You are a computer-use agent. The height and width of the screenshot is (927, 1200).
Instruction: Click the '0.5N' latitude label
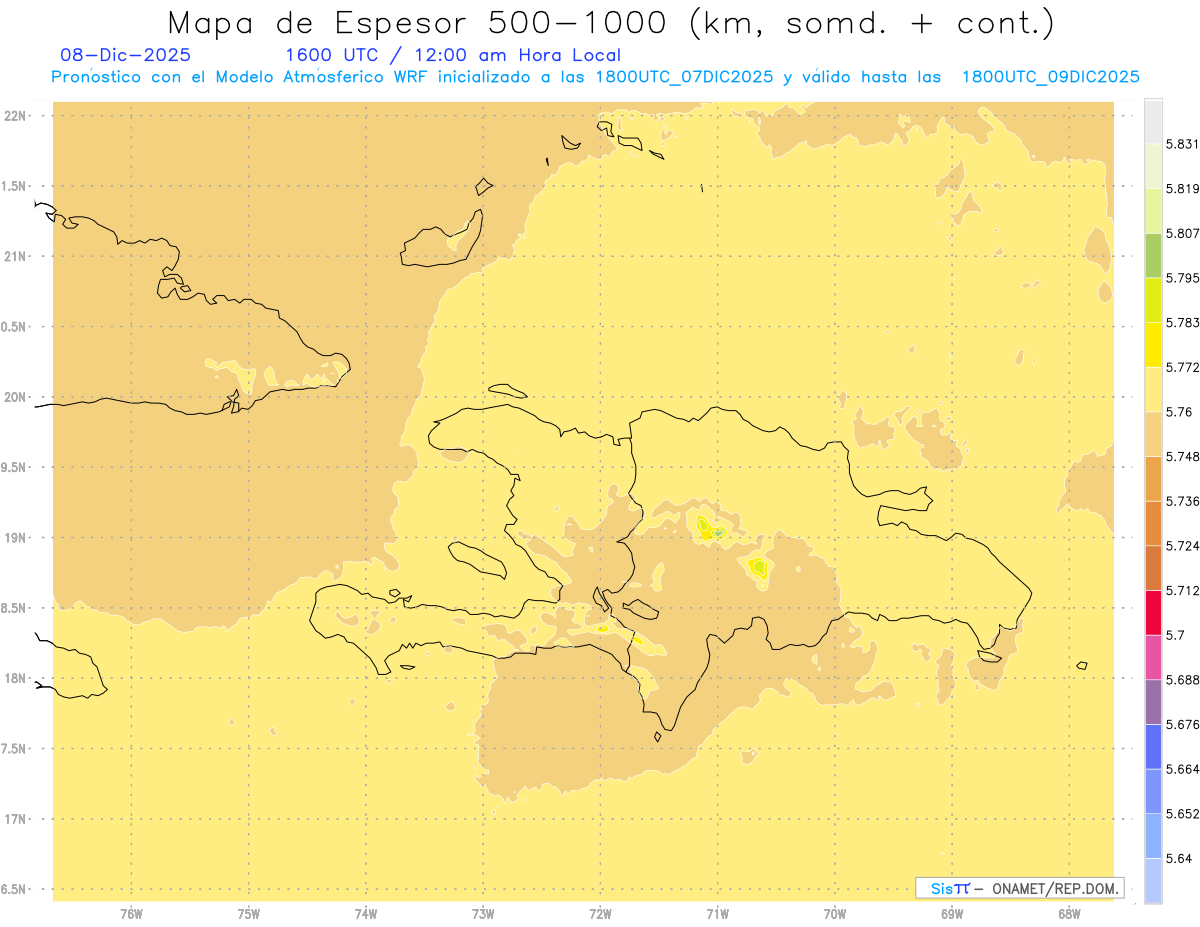[15, 327]
